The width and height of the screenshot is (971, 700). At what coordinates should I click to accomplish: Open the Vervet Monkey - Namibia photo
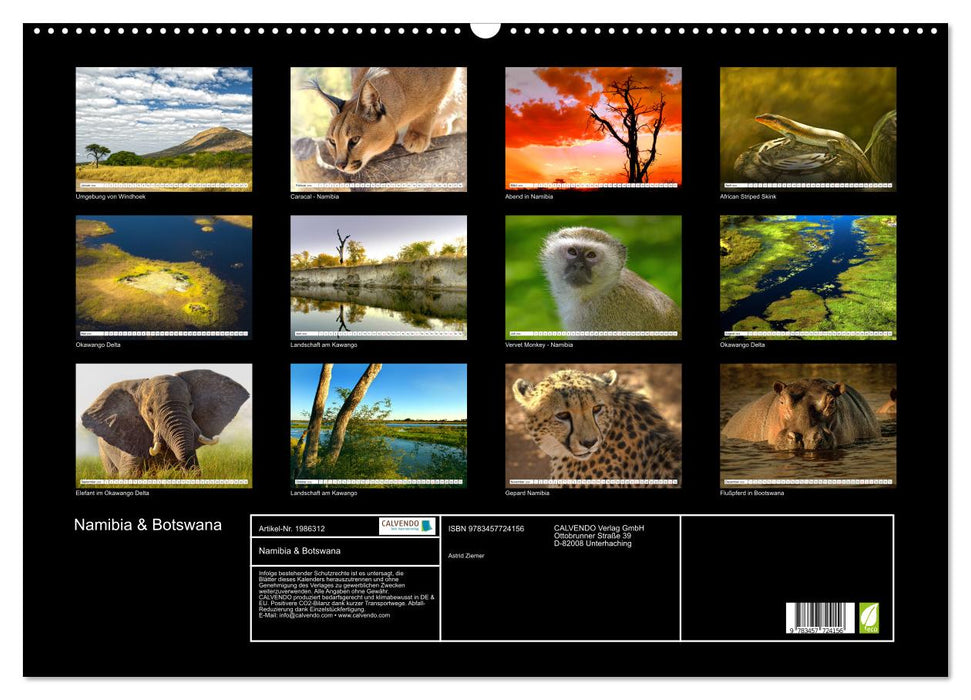coord(593,277)
